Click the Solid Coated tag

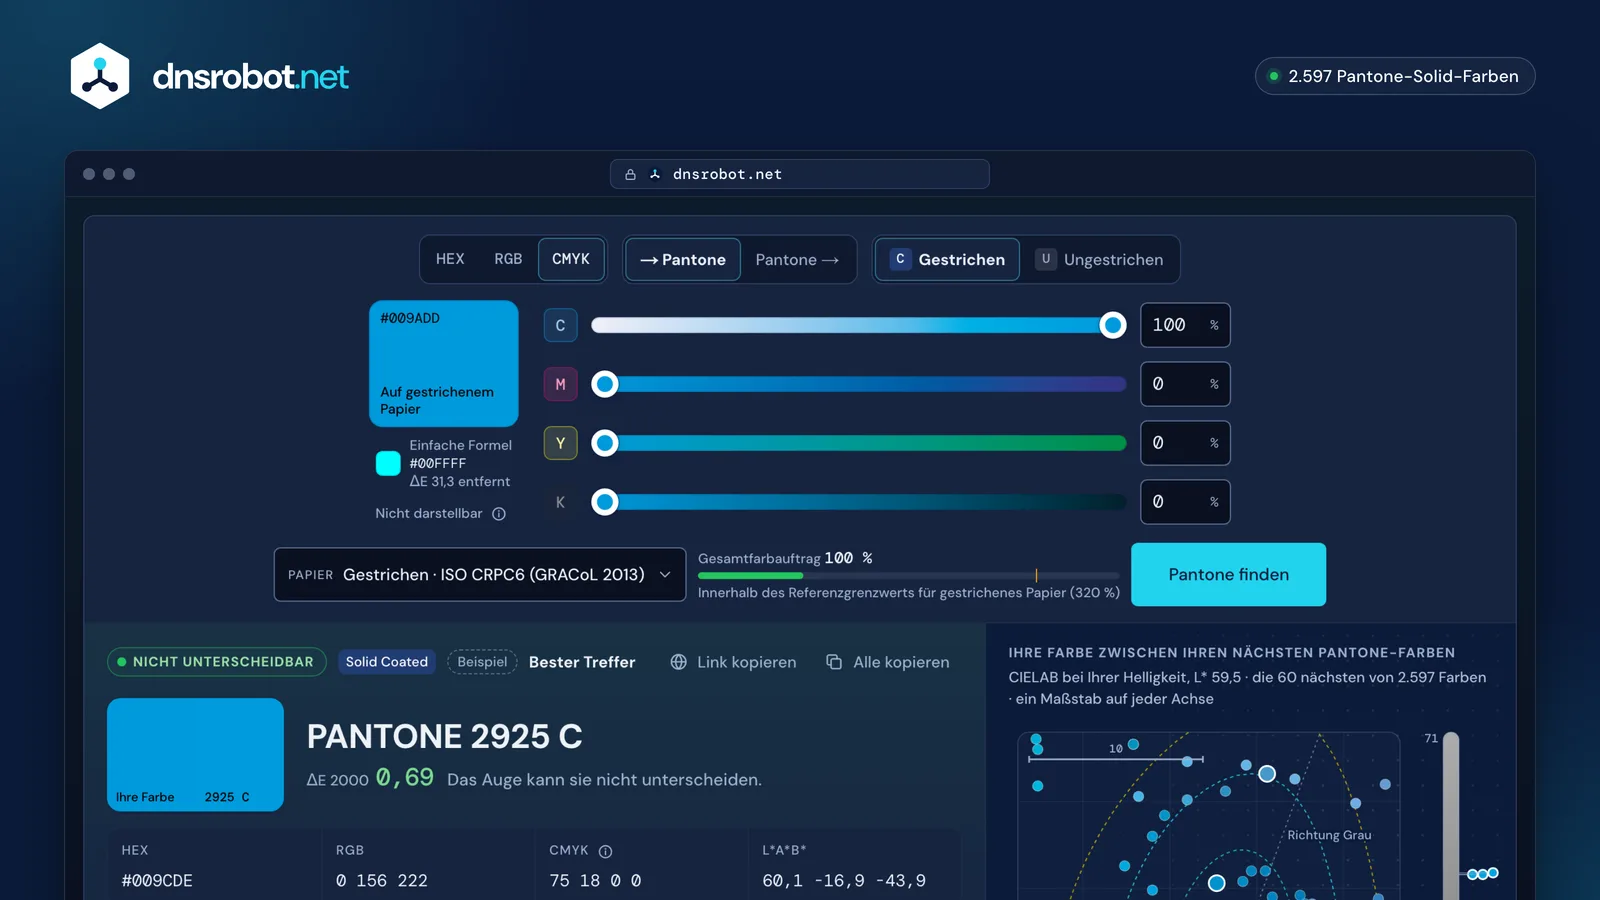click(x=387, y=662)
